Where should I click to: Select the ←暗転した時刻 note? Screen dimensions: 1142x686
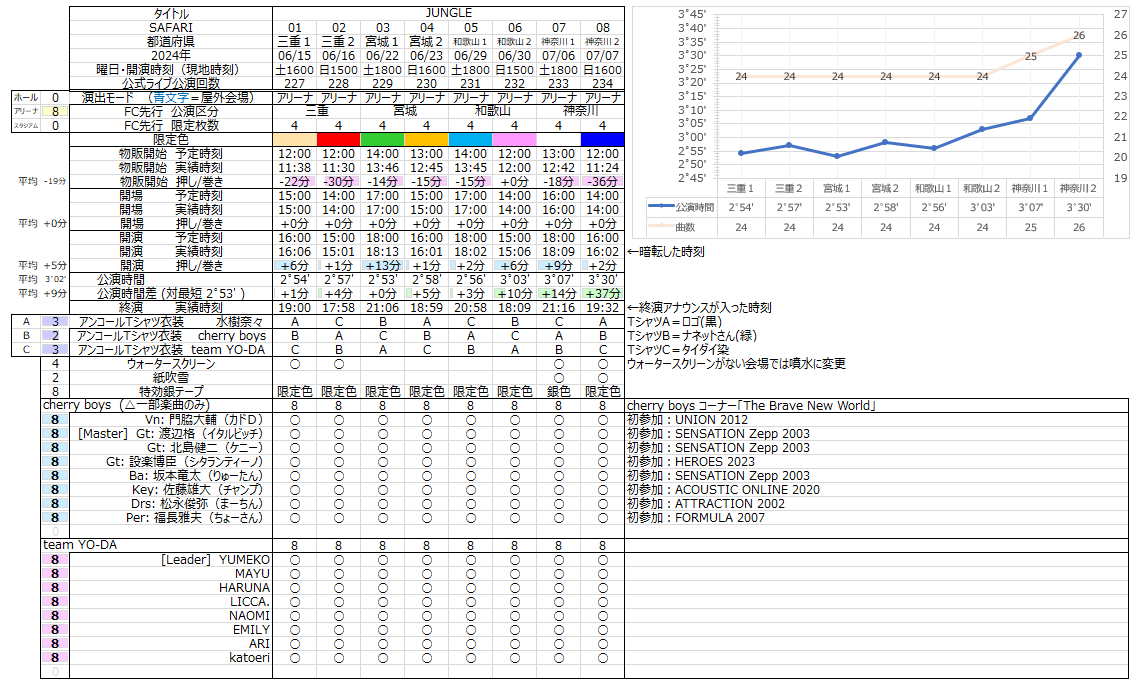pyautogui.click(x=666, y=252)
